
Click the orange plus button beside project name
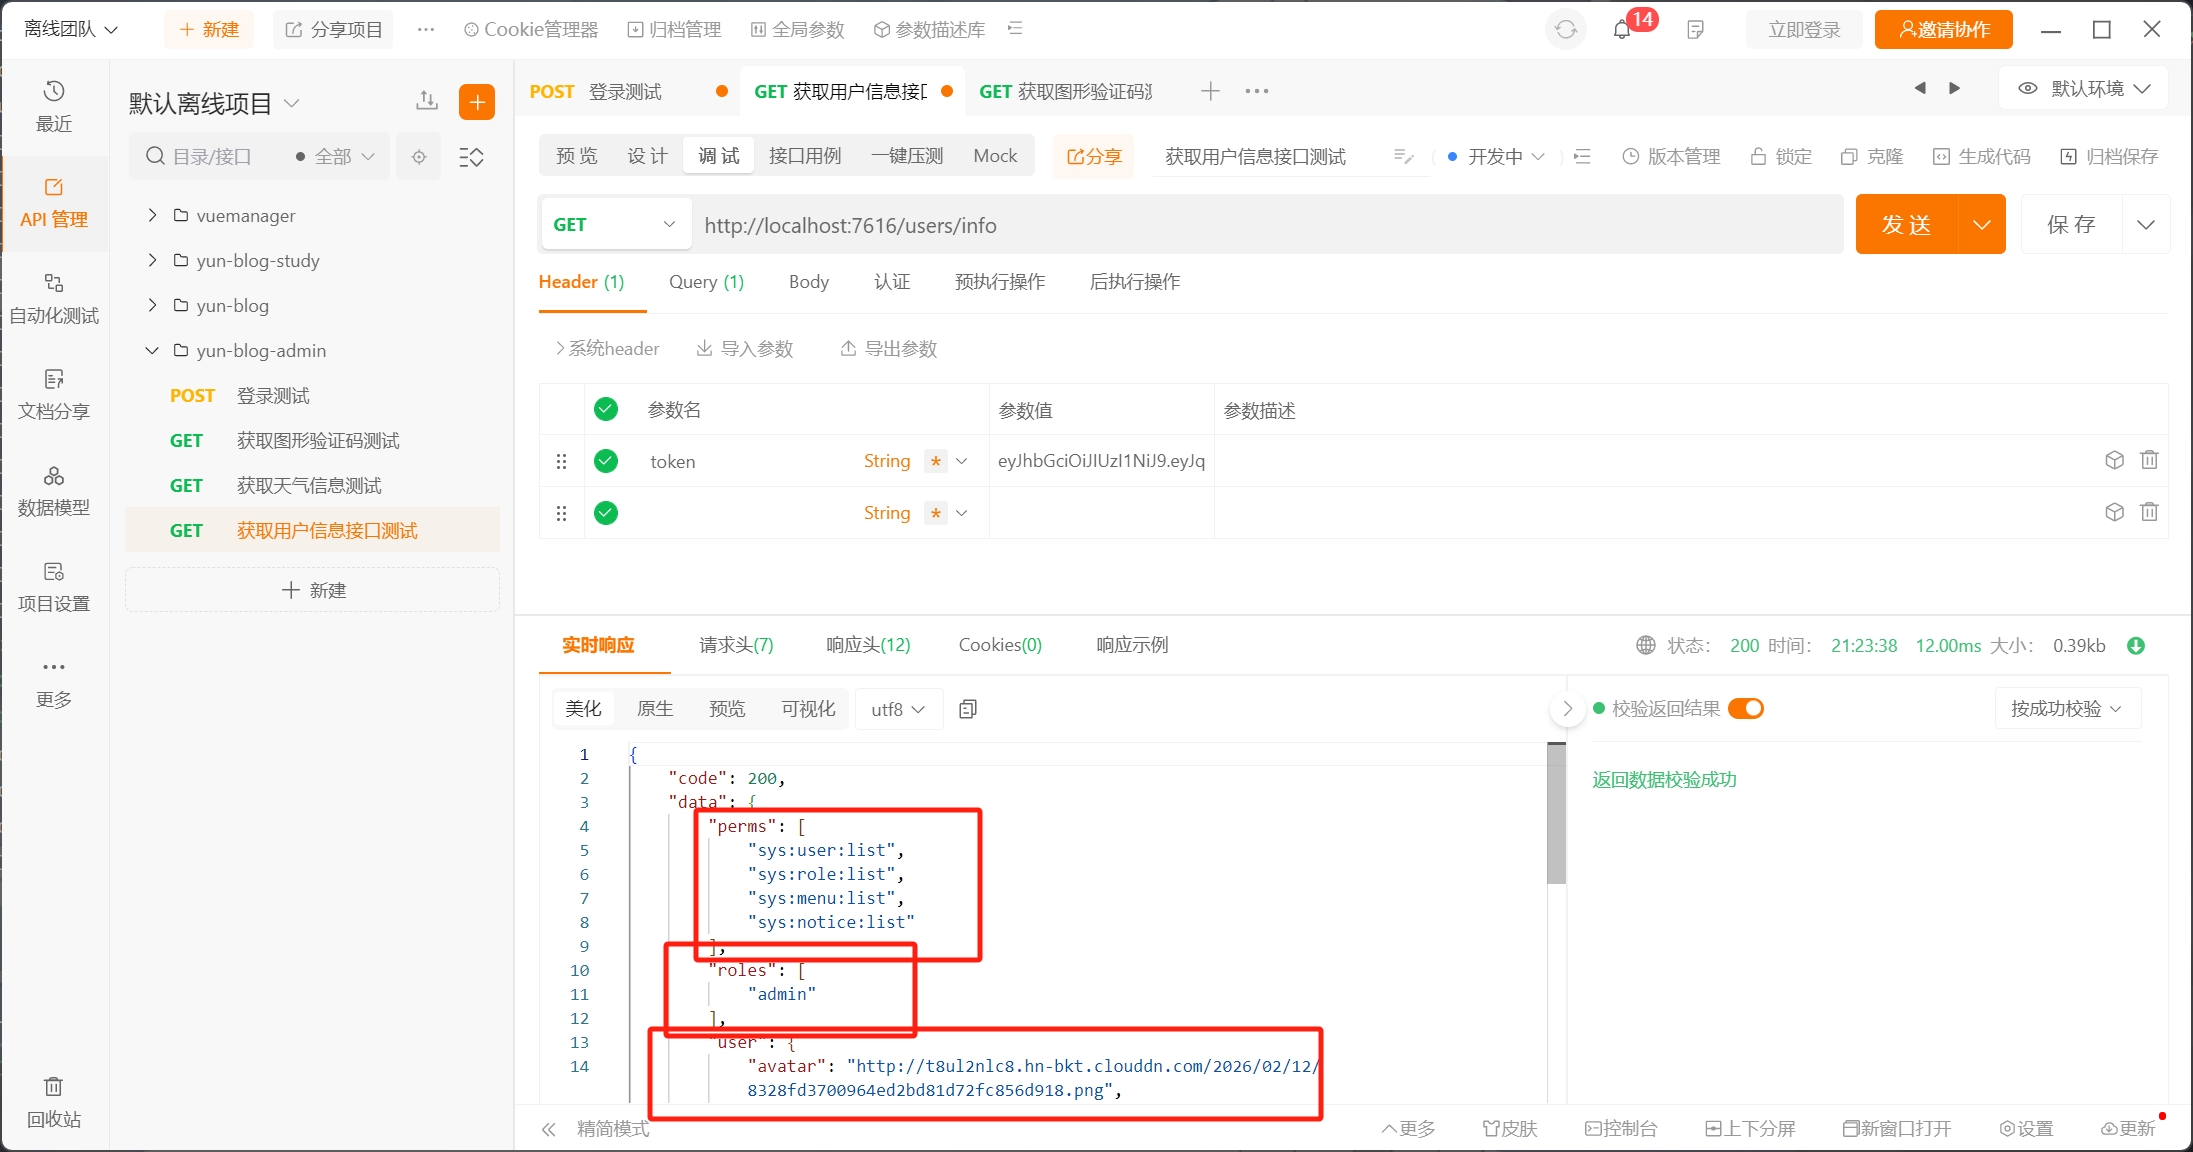pos(477,102)
